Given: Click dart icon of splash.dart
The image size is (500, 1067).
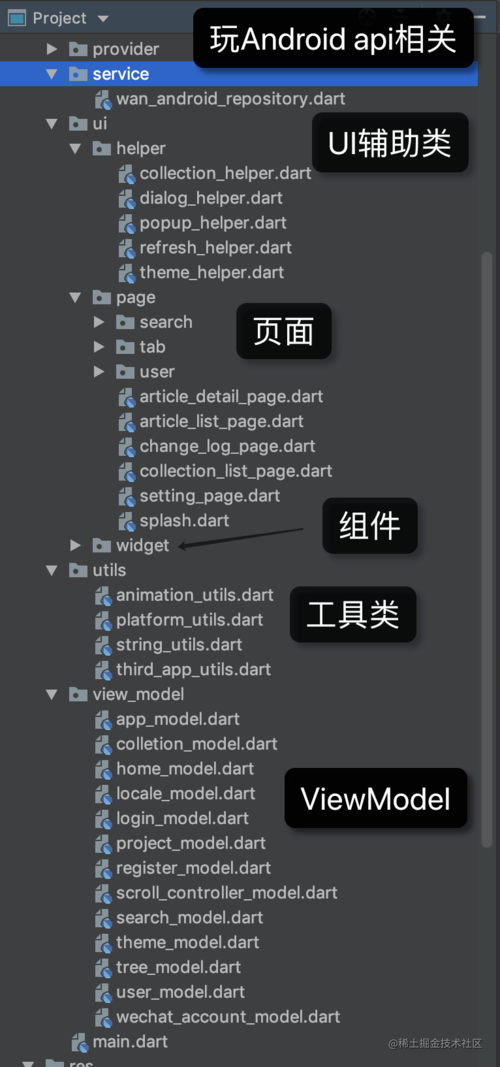Looking at the screenshot, I should click(x=127, y=521).
